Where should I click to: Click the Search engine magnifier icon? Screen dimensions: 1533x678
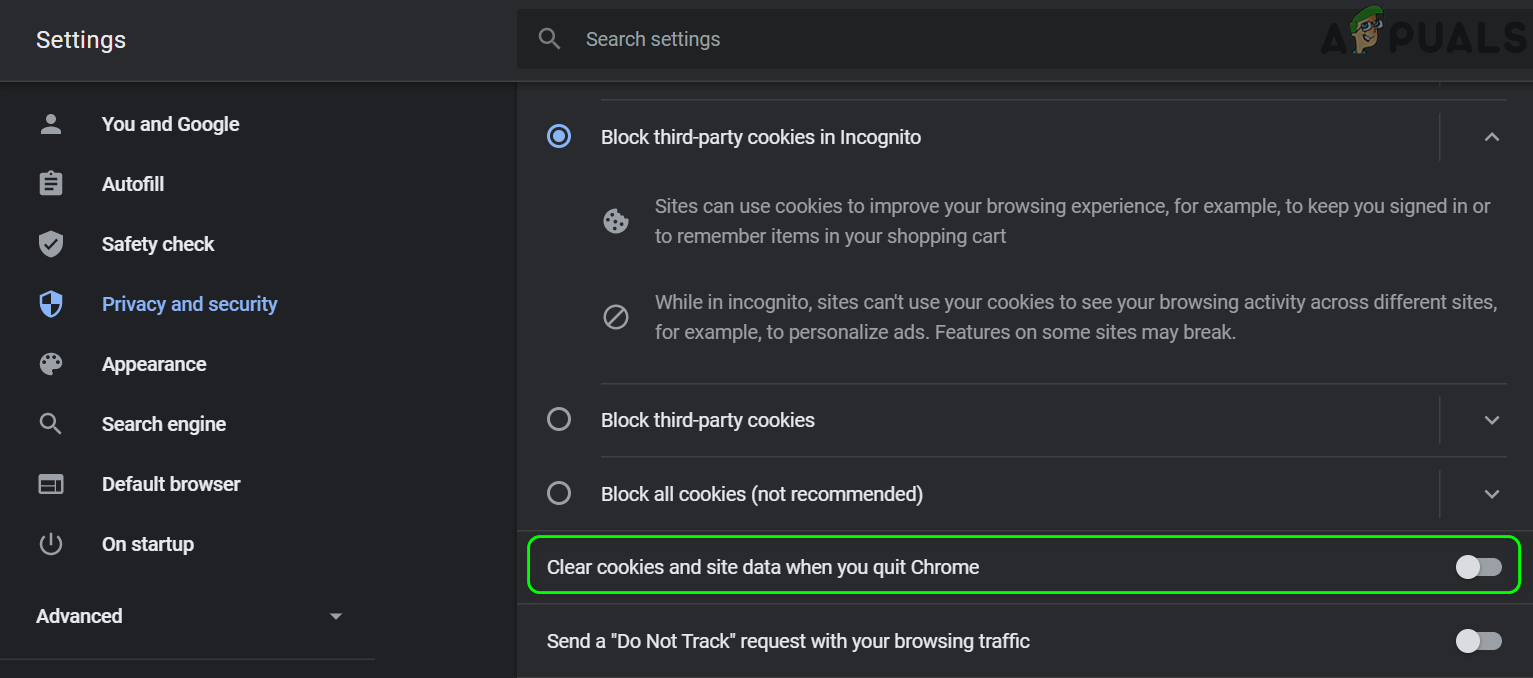pyautogui.click(x=50, y=424)
